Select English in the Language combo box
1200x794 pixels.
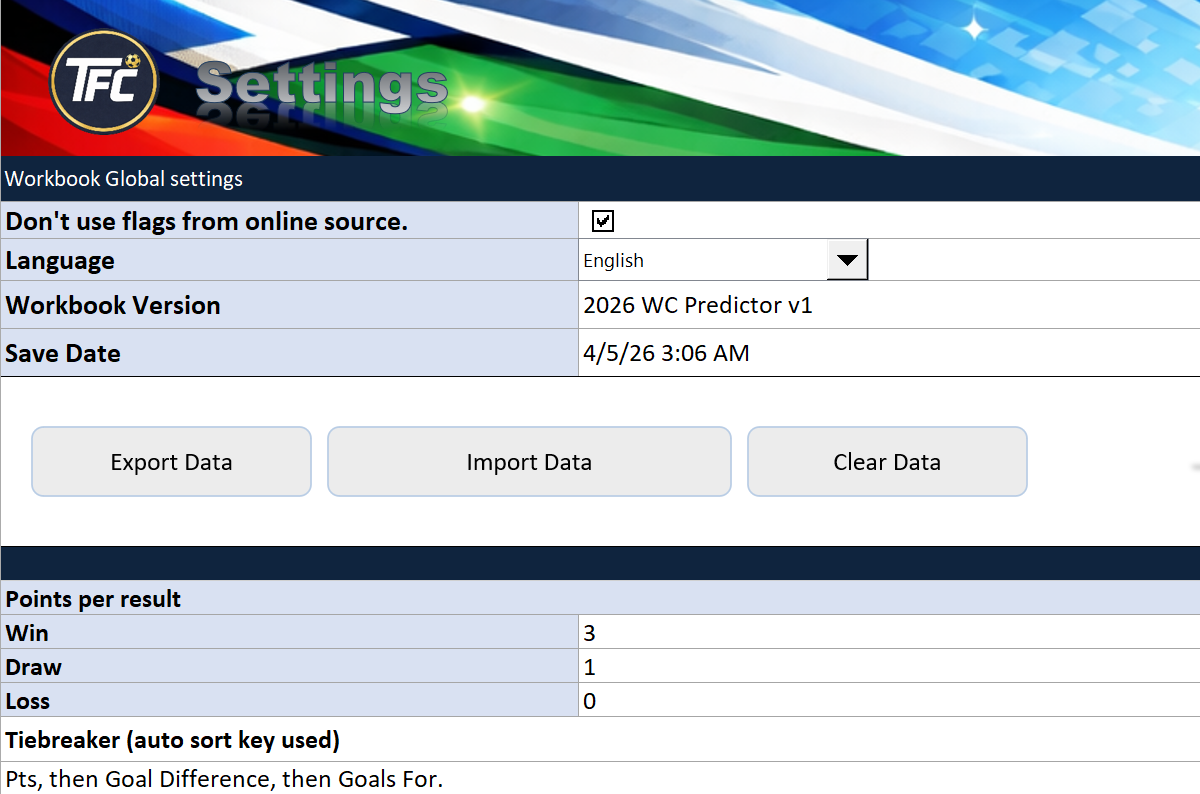pos(700,260)
